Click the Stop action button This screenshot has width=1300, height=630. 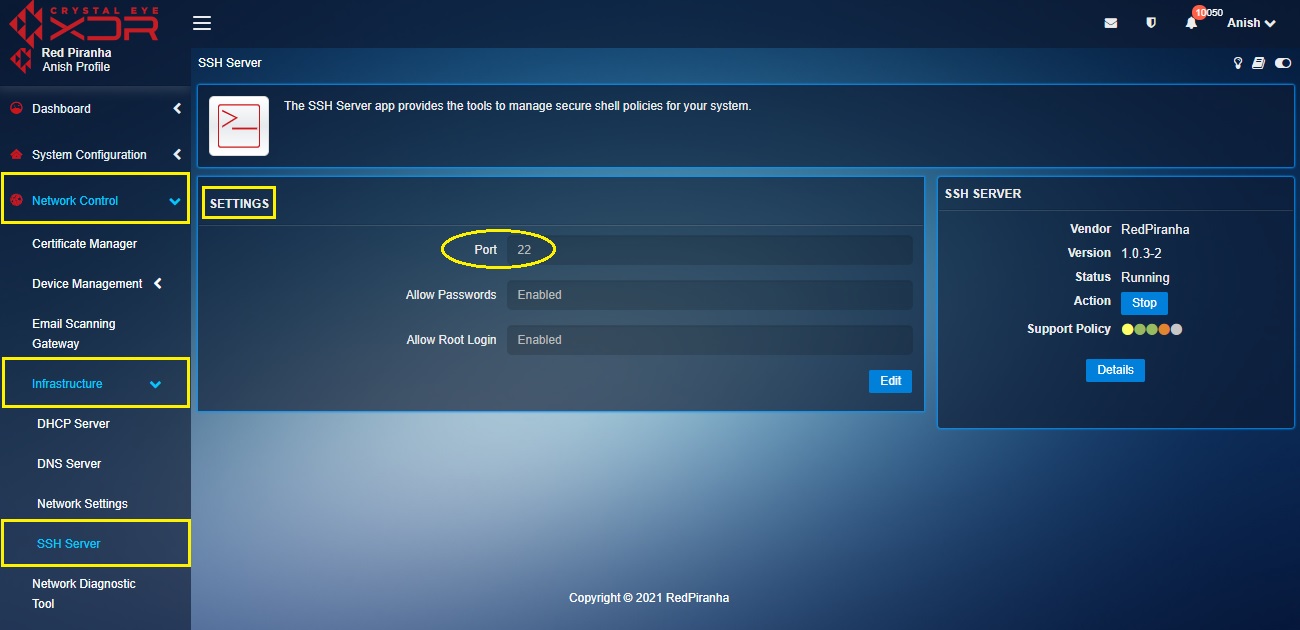coord(1144,303)
